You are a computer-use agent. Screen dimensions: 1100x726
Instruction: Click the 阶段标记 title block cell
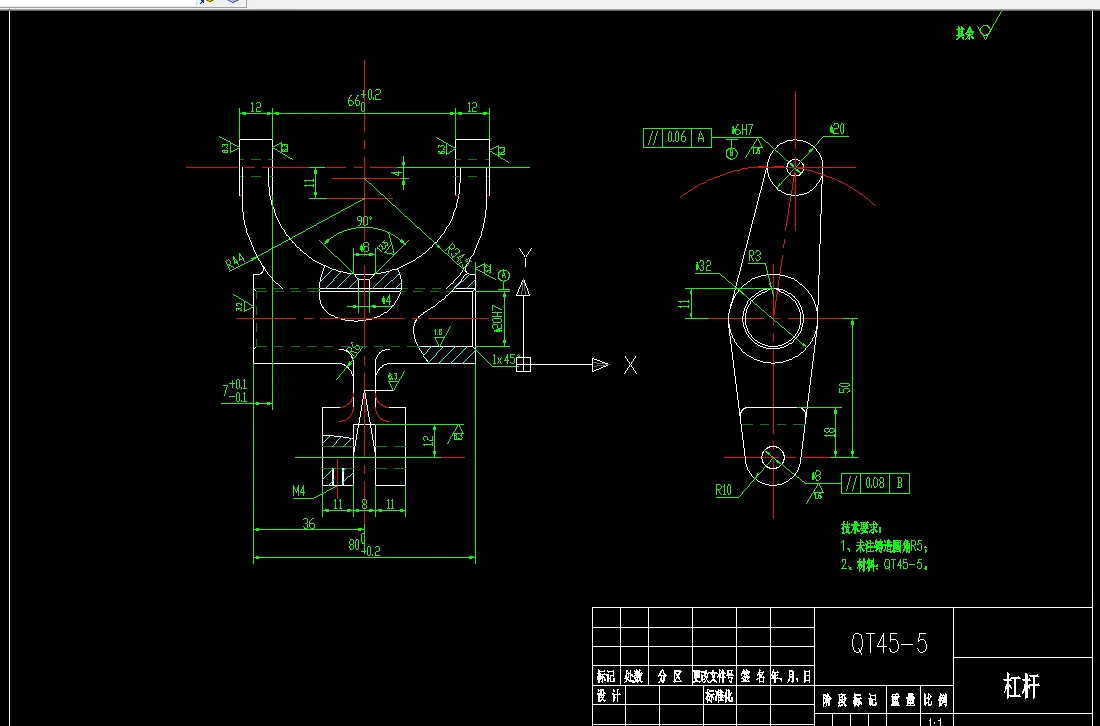tap(850, 700)
